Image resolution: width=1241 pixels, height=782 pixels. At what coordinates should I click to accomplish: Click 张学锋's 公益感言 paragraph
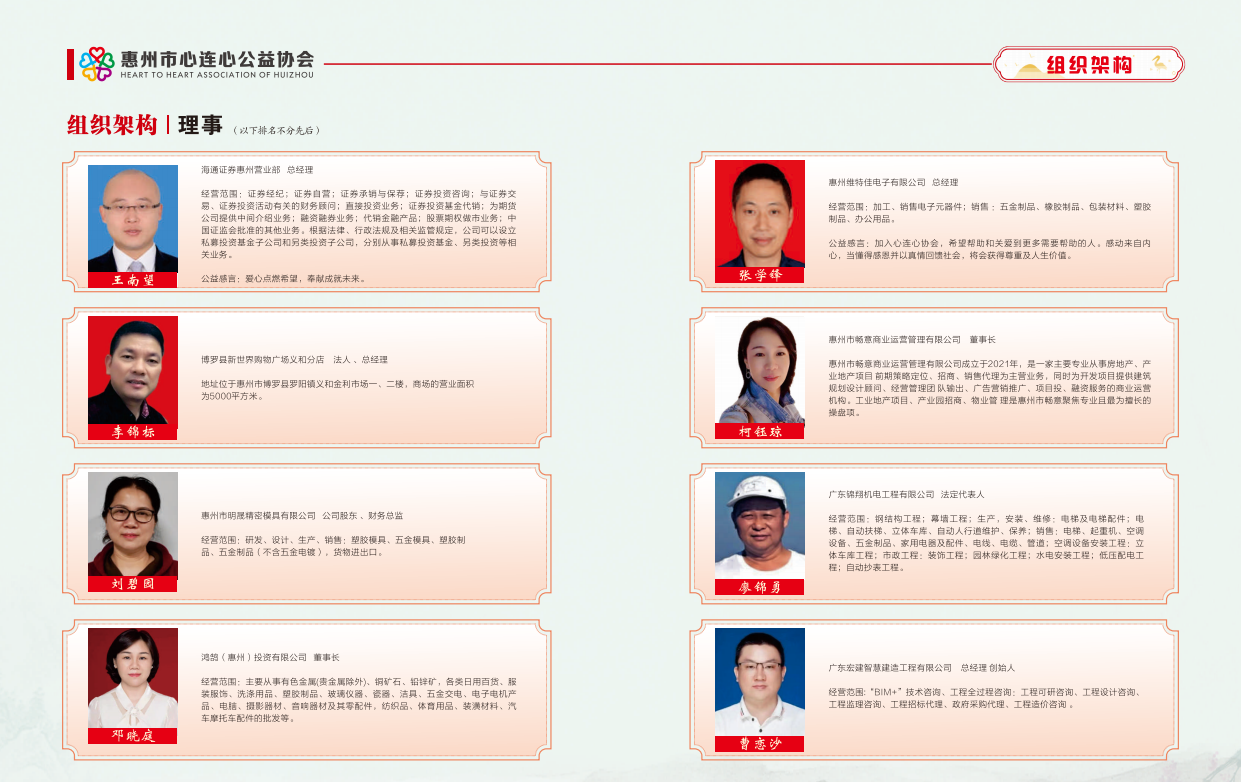990,248
